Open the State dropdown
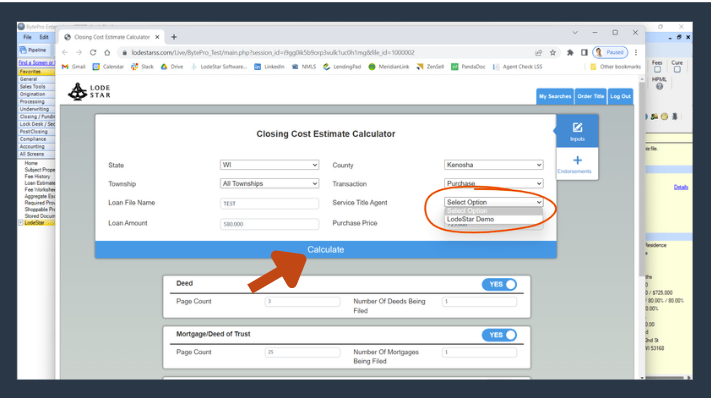Viewport: 711px width, 398px height. pyautogui.click(x=269, y=165)
